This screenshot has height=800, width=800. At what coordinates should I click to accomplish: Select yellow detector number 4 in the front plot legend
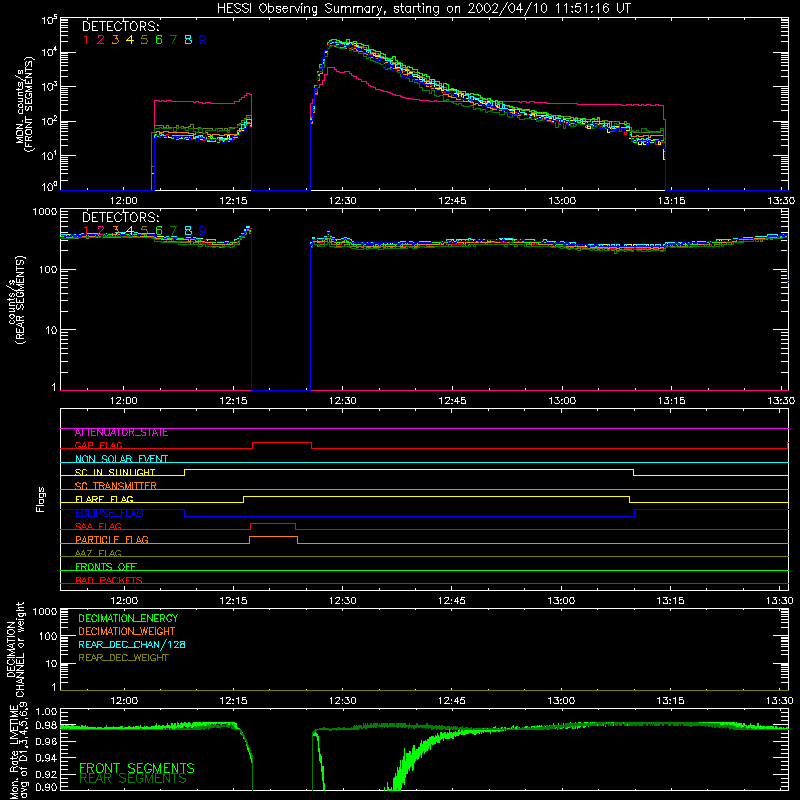[x=130, y=40]
